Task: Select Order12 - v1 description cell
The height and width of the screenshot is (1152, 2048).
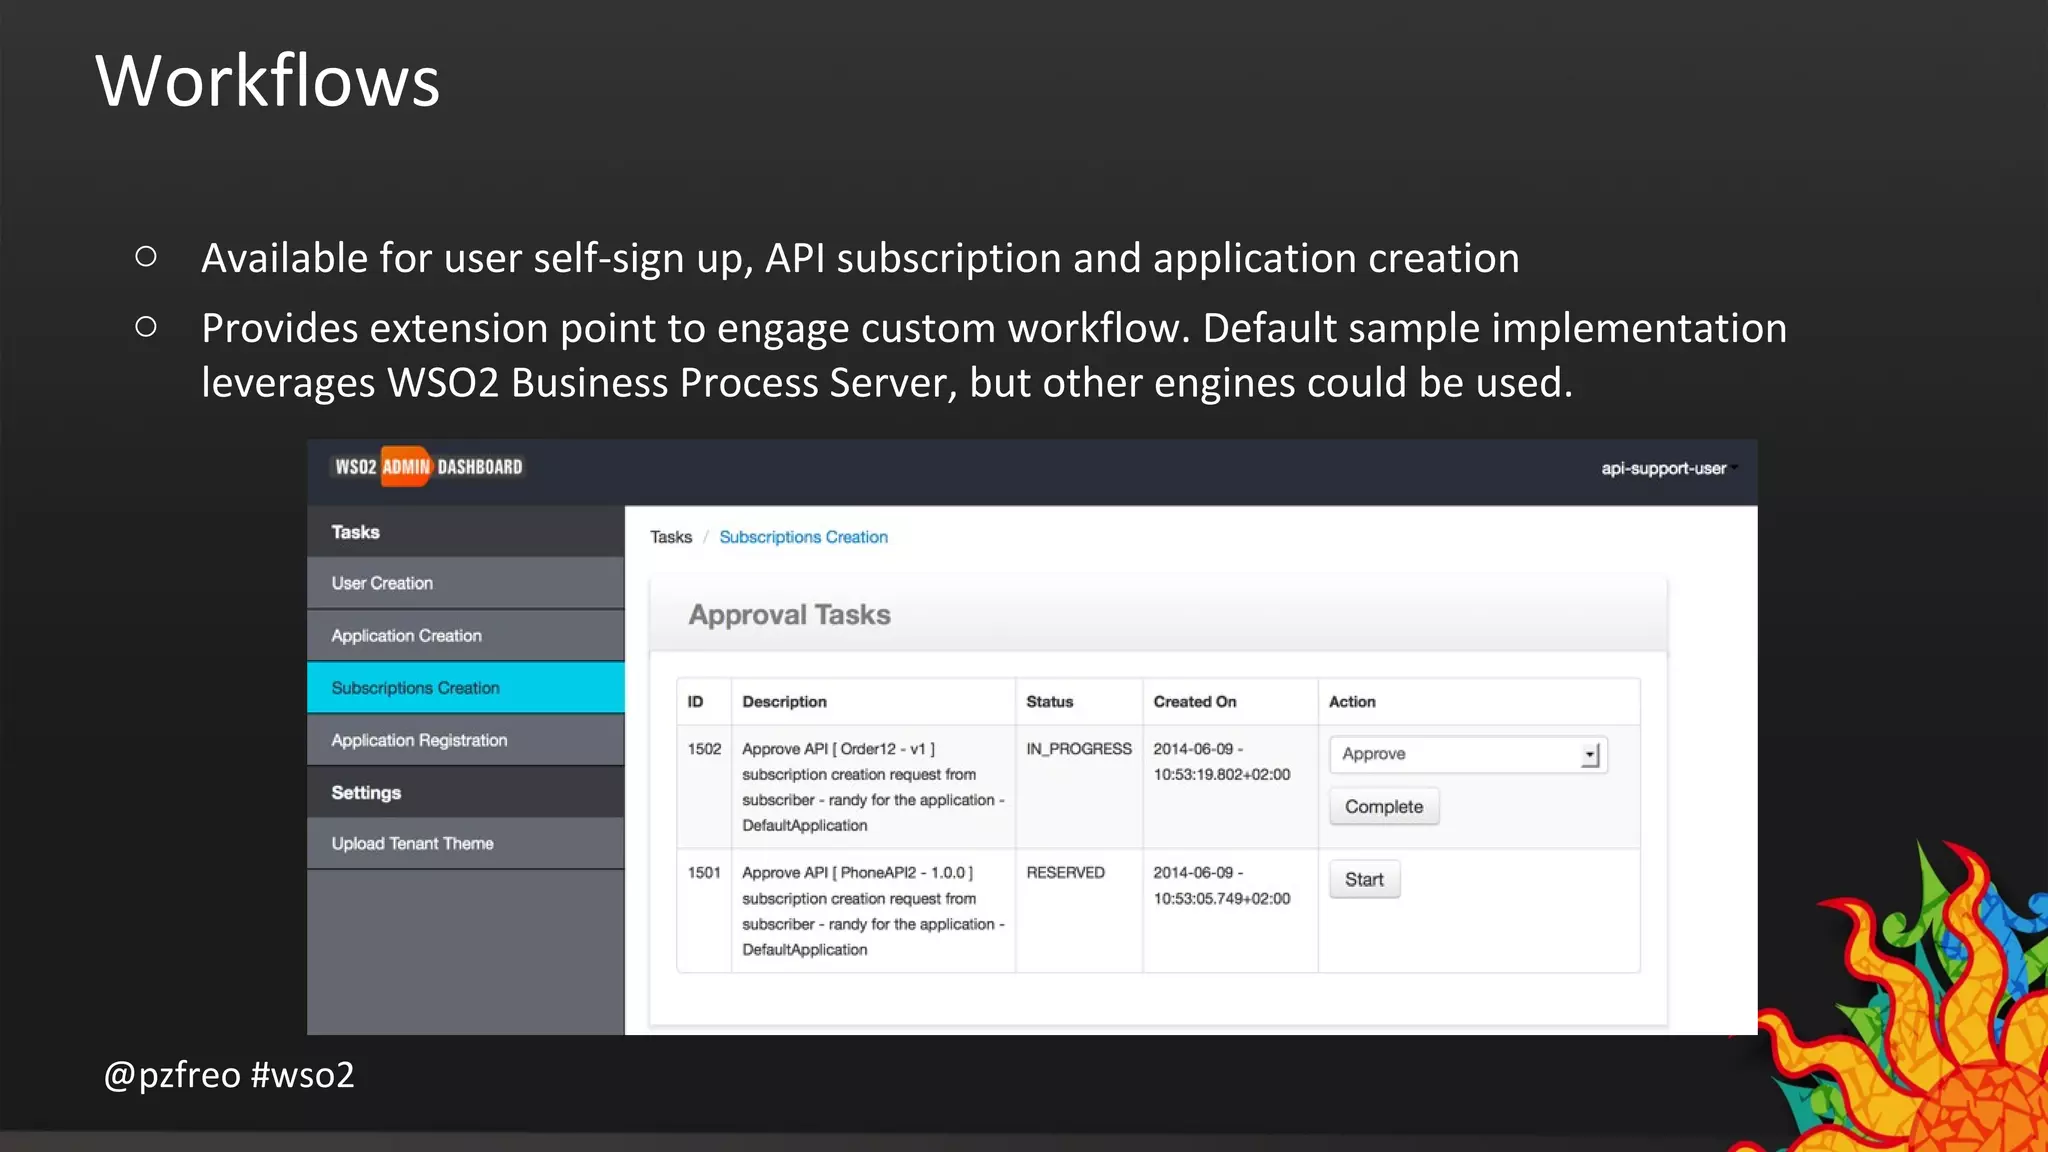Action: point(873,787)
